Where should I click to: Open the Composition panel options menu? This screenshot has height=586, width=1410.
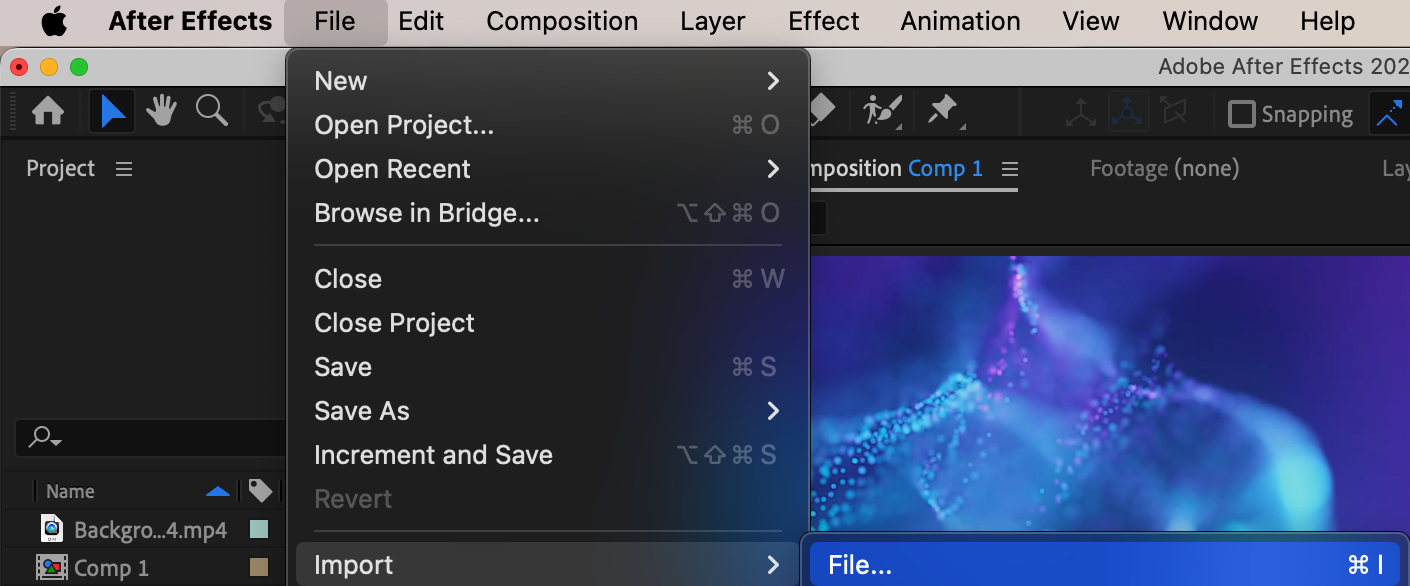(1010, 169)
